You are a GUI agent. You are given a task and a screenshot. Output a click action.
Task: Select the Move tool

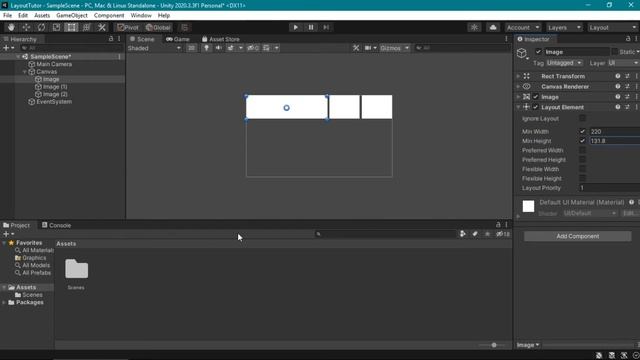26,27
